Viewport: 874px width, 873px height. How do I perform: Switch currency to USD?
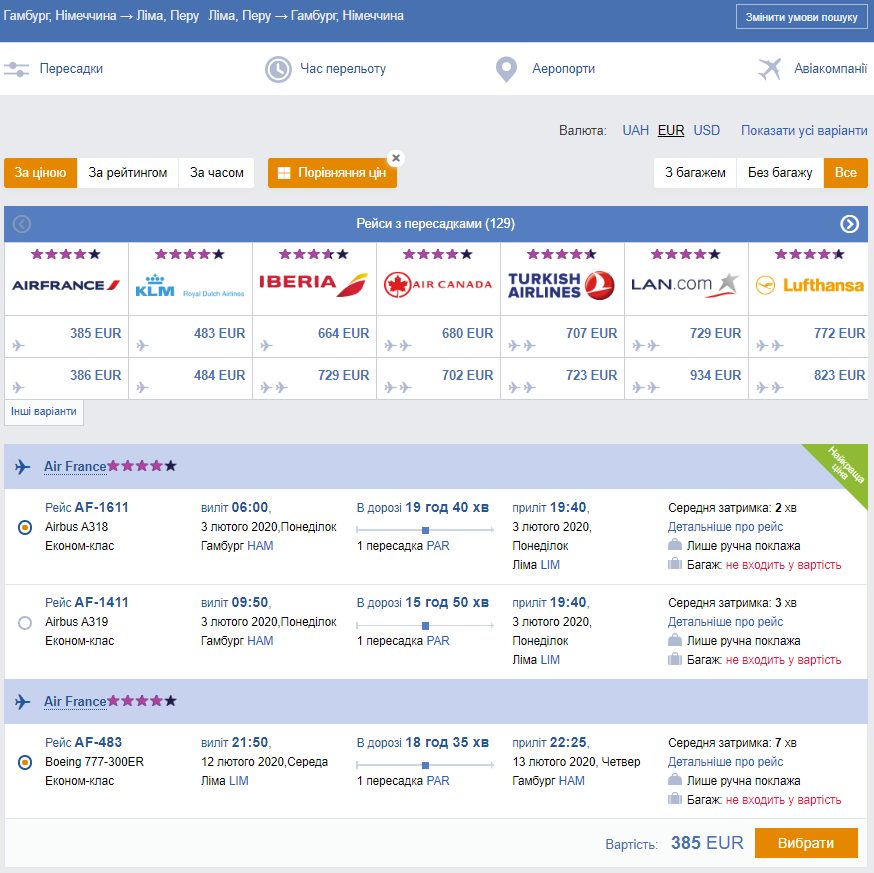pyautogui.click(x=706, y=130)
